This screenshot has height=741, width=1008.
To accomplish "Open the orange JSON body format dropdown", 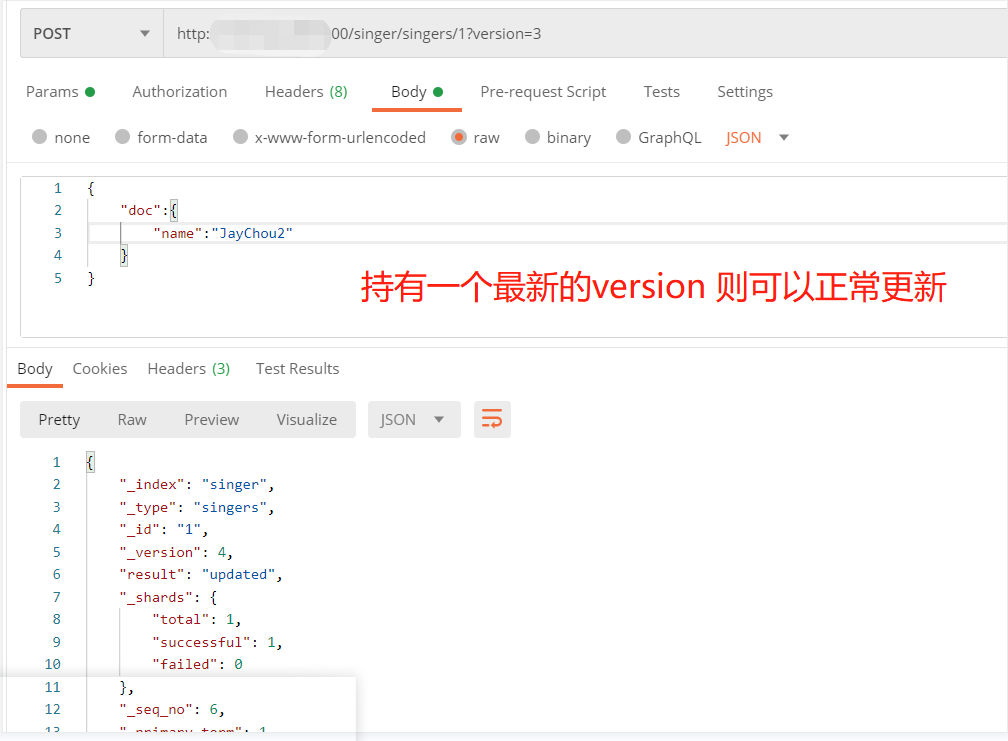I will coord(757,138).
